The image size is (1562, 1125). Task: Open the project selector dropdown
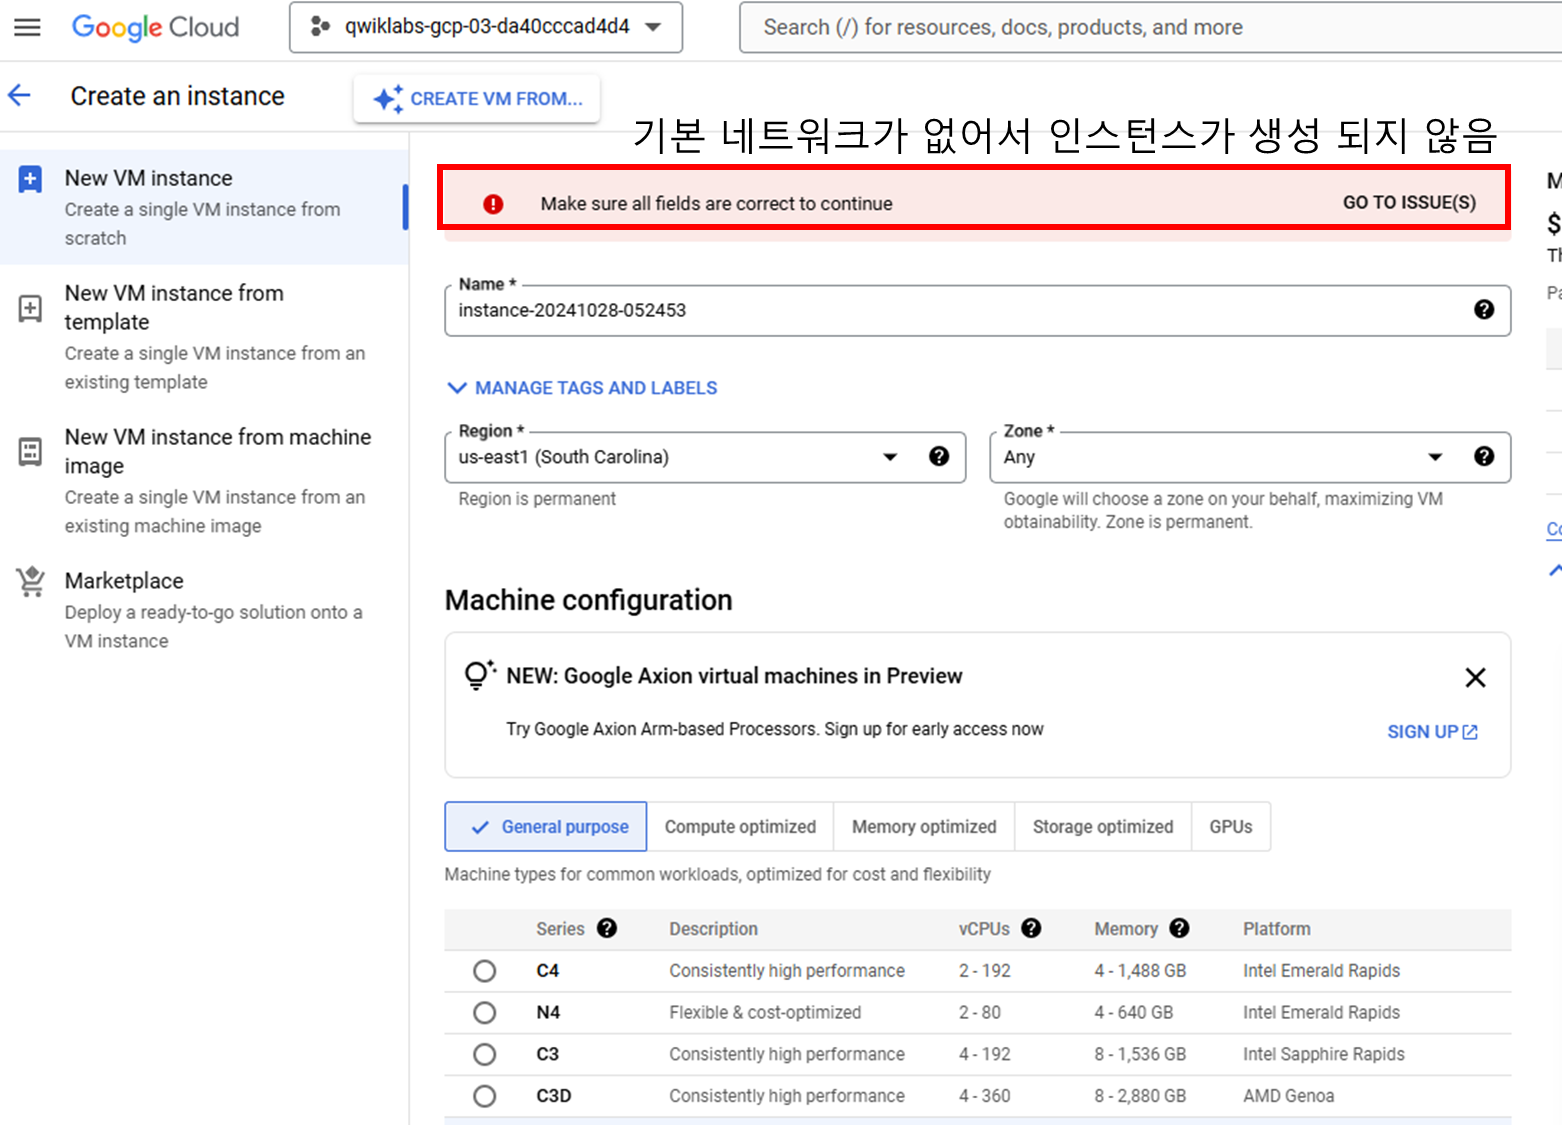click(x=486, y=27)
